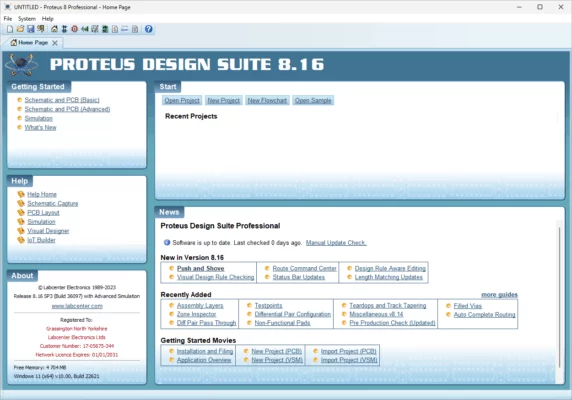Viewport: 572px width, 400px height.
Task: Open Route Command Center guide
Action: point(304,268)
